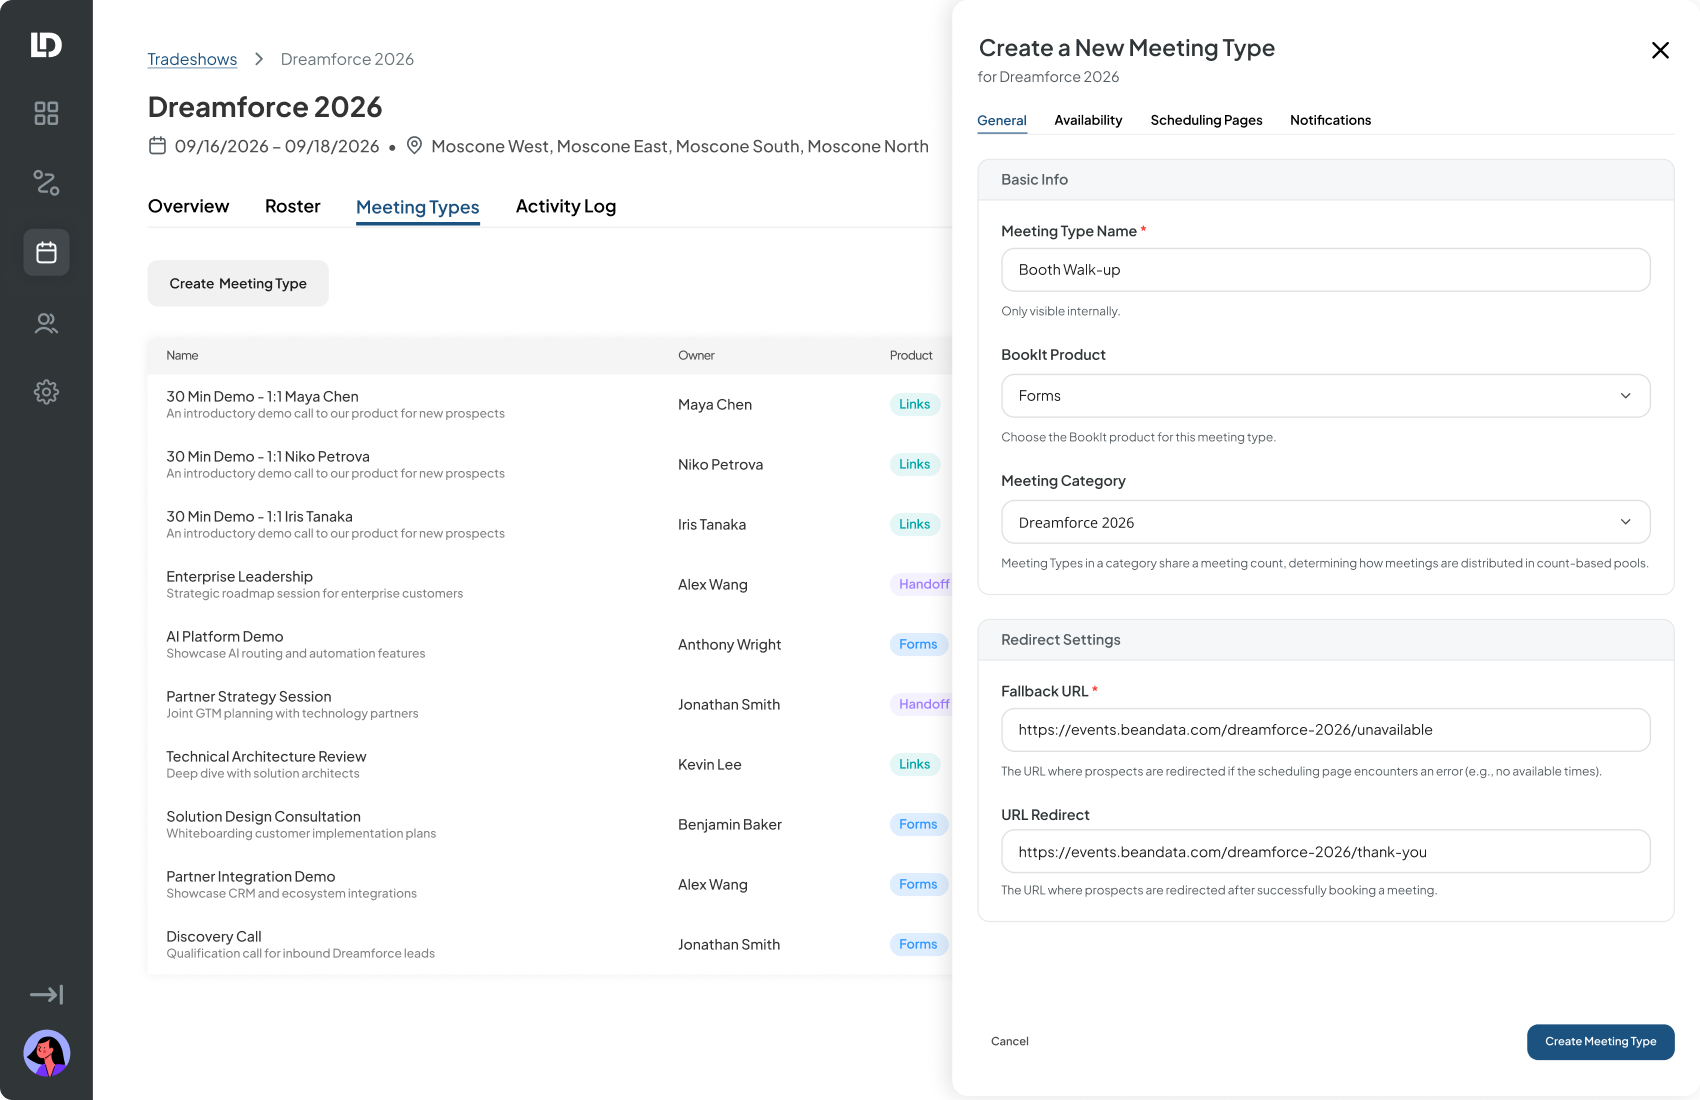The width and height of the screenshot is (1700, 1100).
Task: Open the Technical Architecture Review row
Action: click(x=550, y=765)
